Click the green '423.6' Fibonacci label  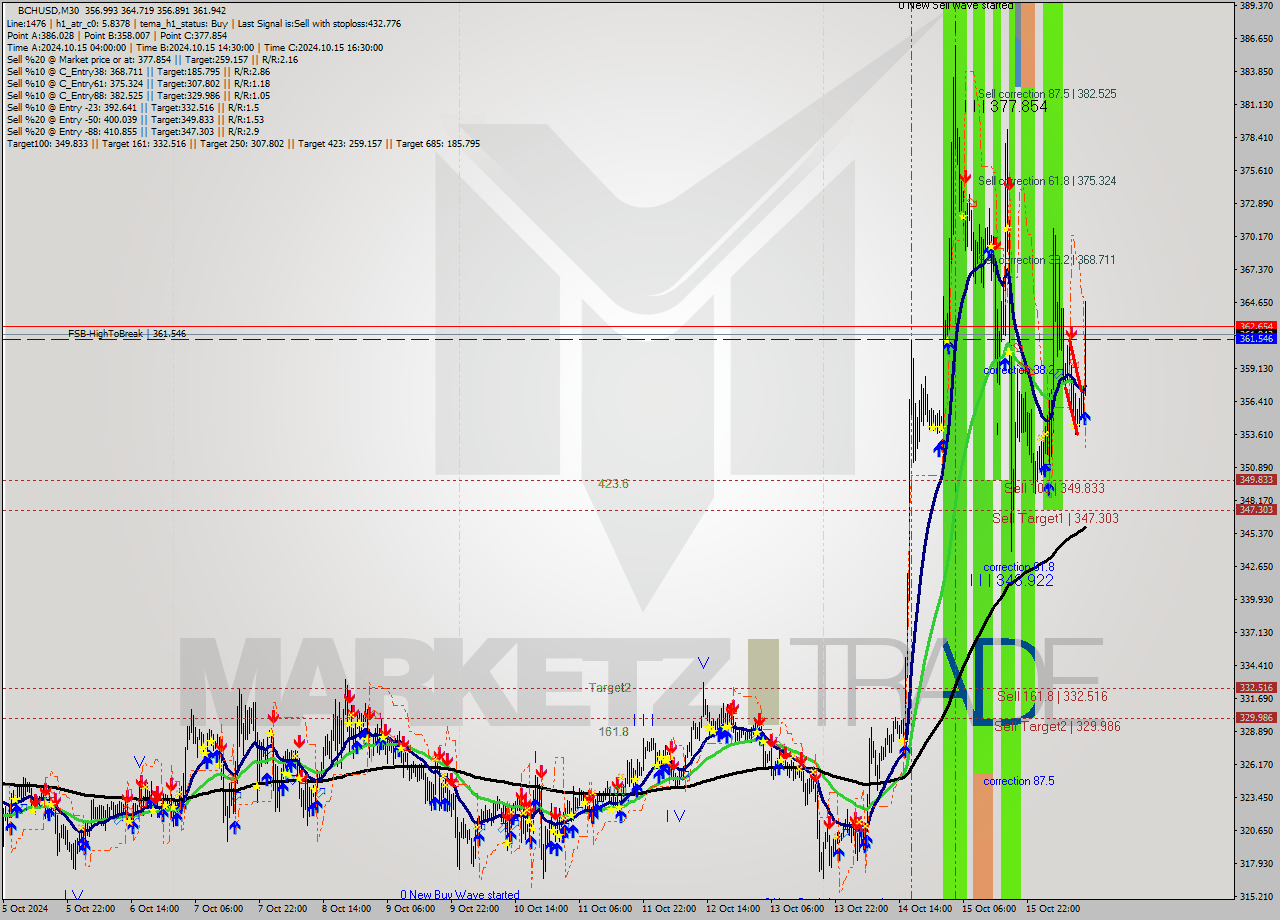tap(613, 484)
